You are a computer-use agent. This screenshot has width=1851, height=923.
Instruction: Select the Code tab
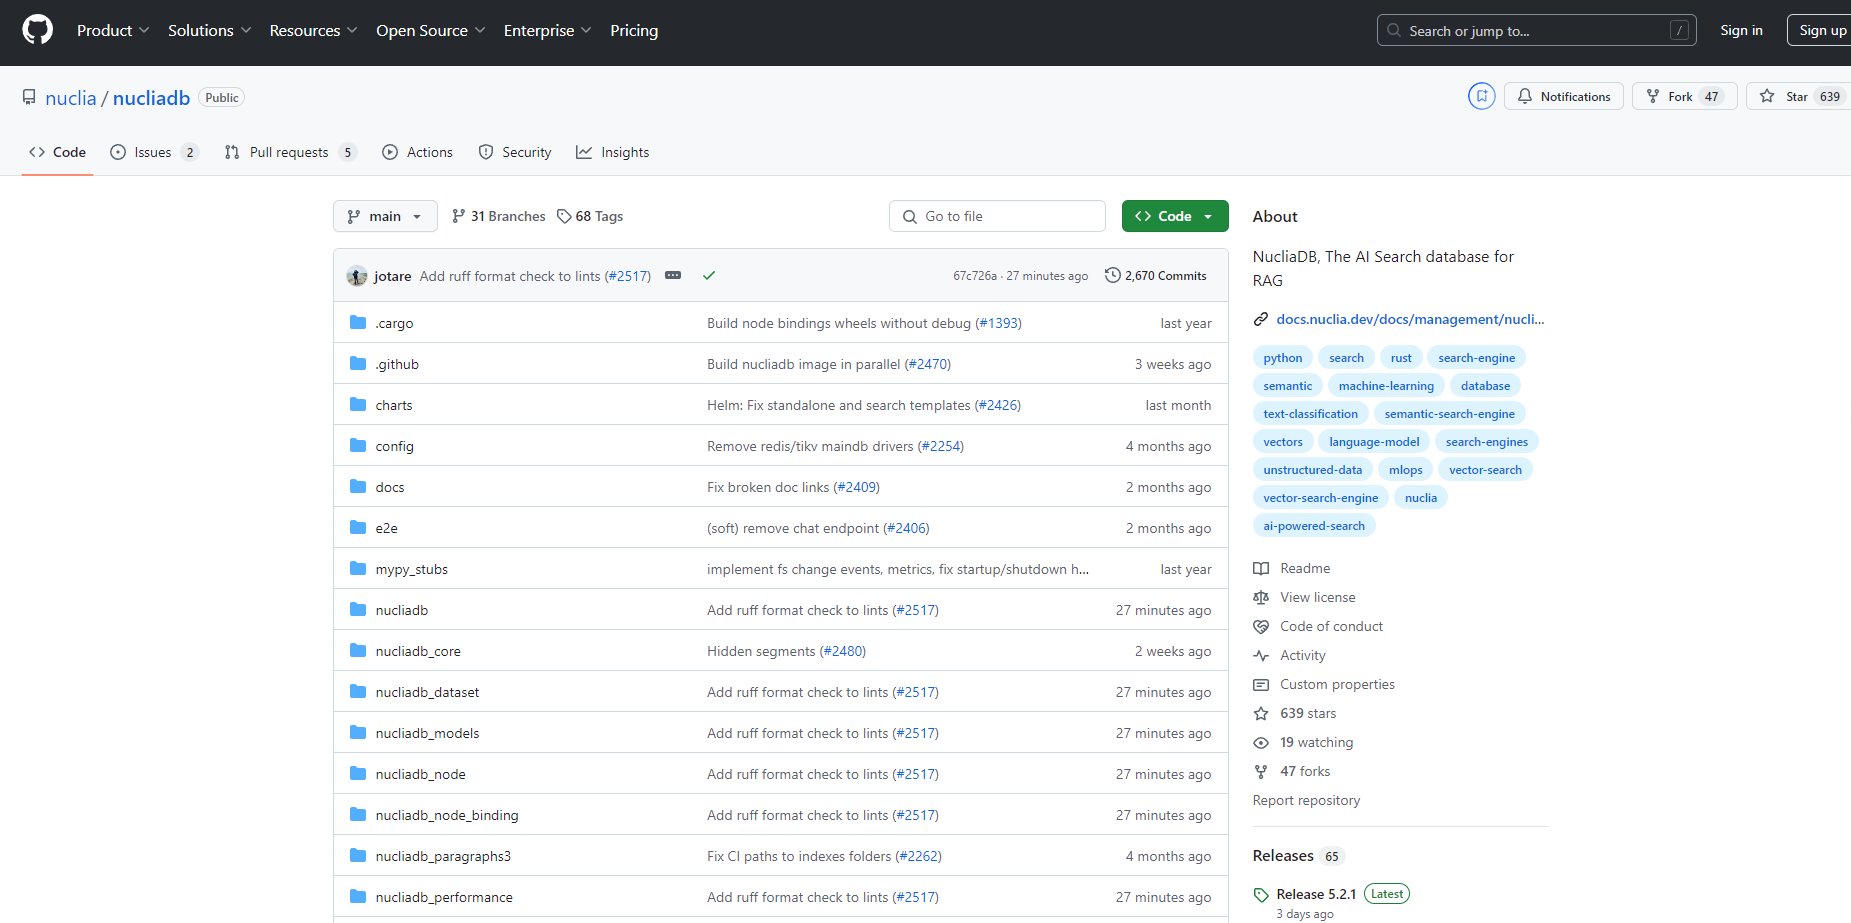58,152
